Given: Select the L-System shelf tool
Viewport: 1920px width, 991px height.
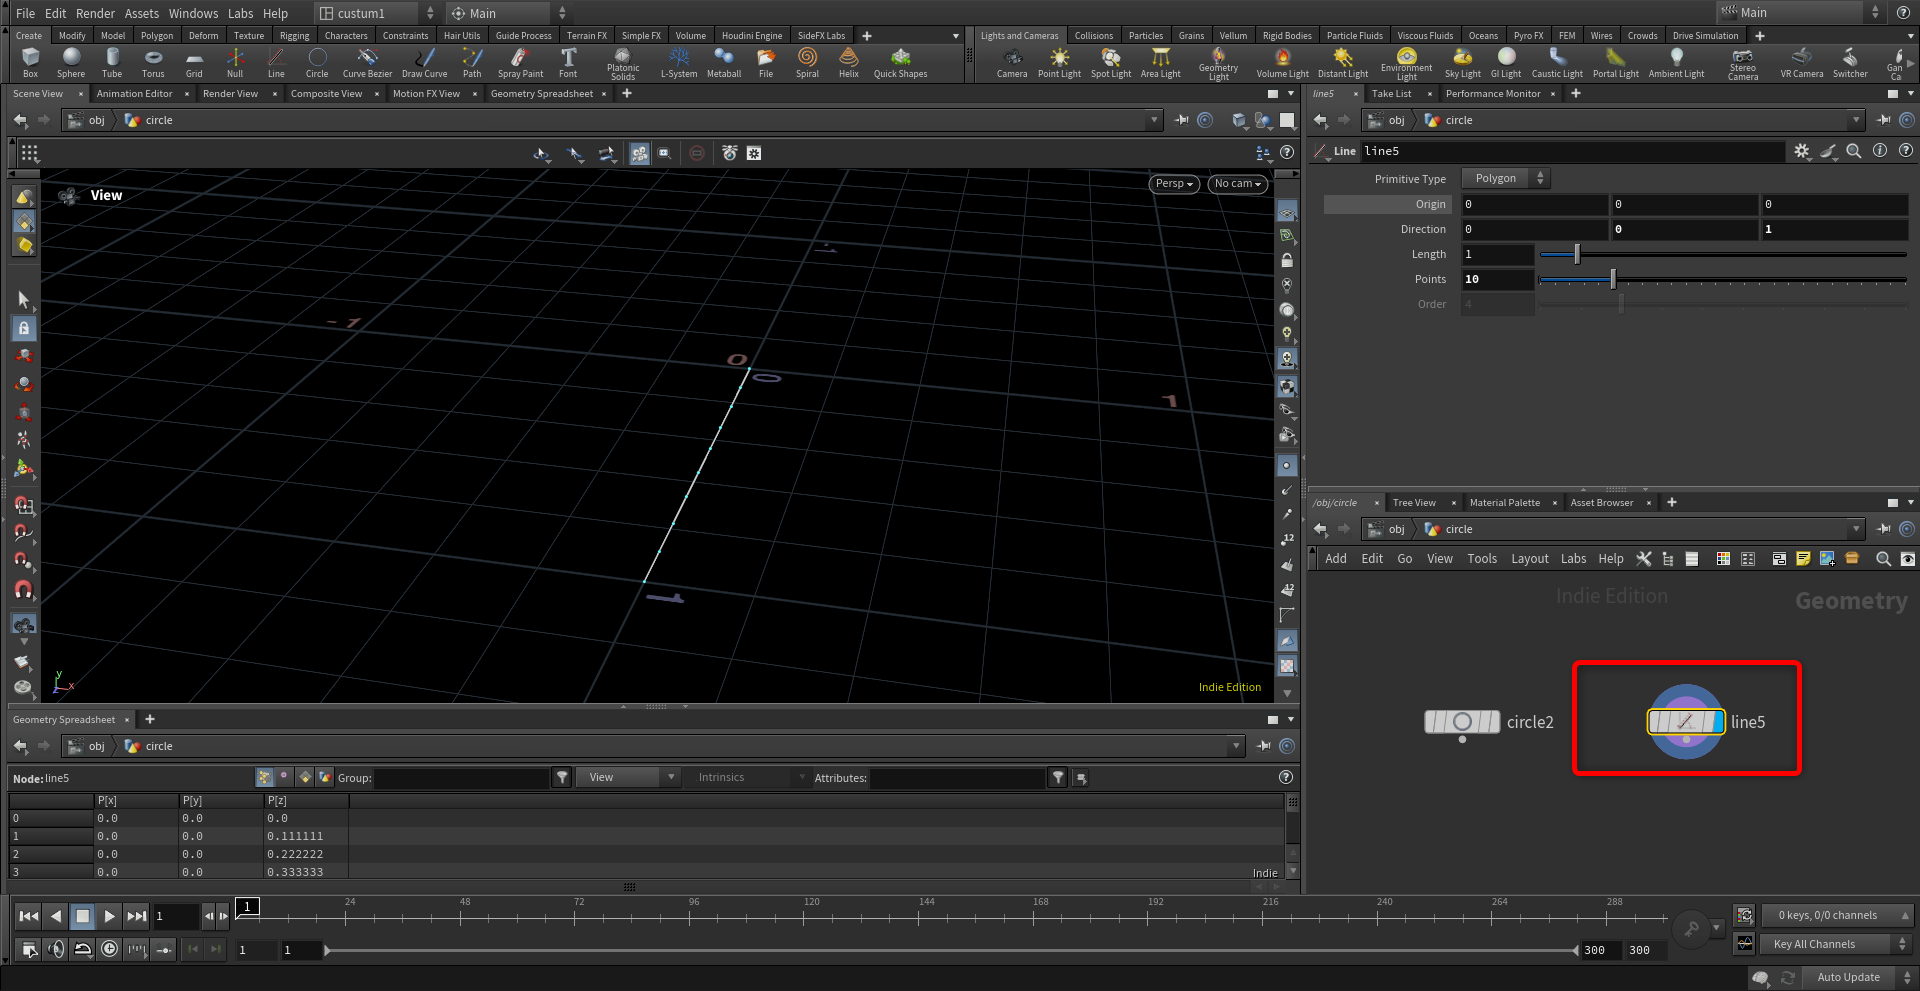Looking at the screenshot, I should 679,62.
